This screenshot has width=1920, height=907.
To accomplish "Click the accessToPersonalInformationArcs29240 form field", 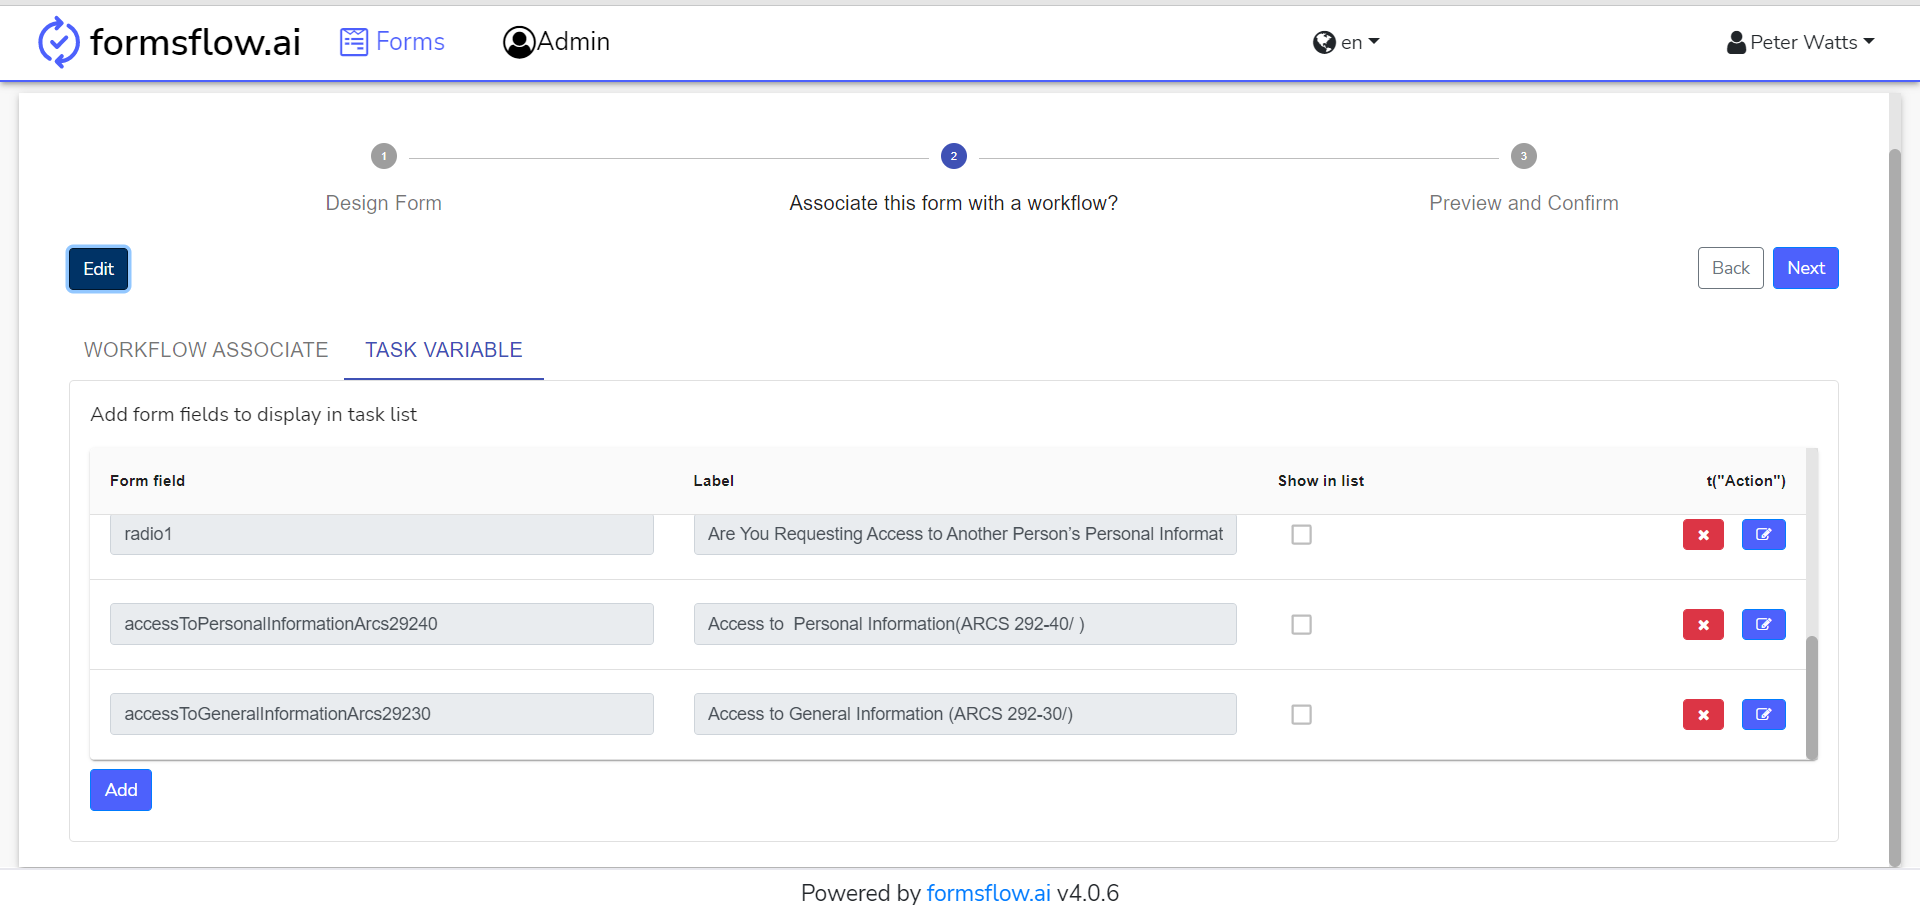I will click(382, 624).
